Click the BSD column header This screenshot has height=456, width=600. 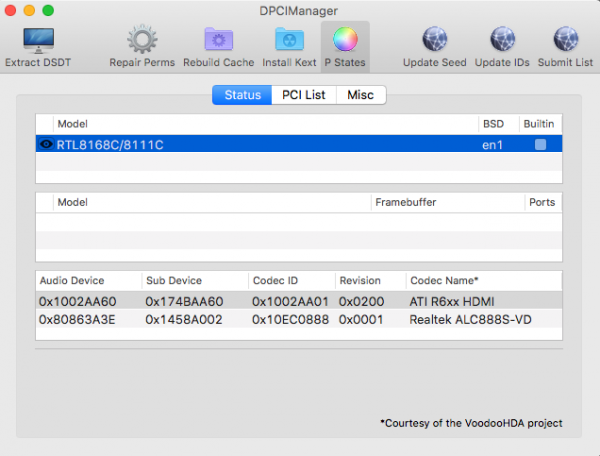(493, 124)
